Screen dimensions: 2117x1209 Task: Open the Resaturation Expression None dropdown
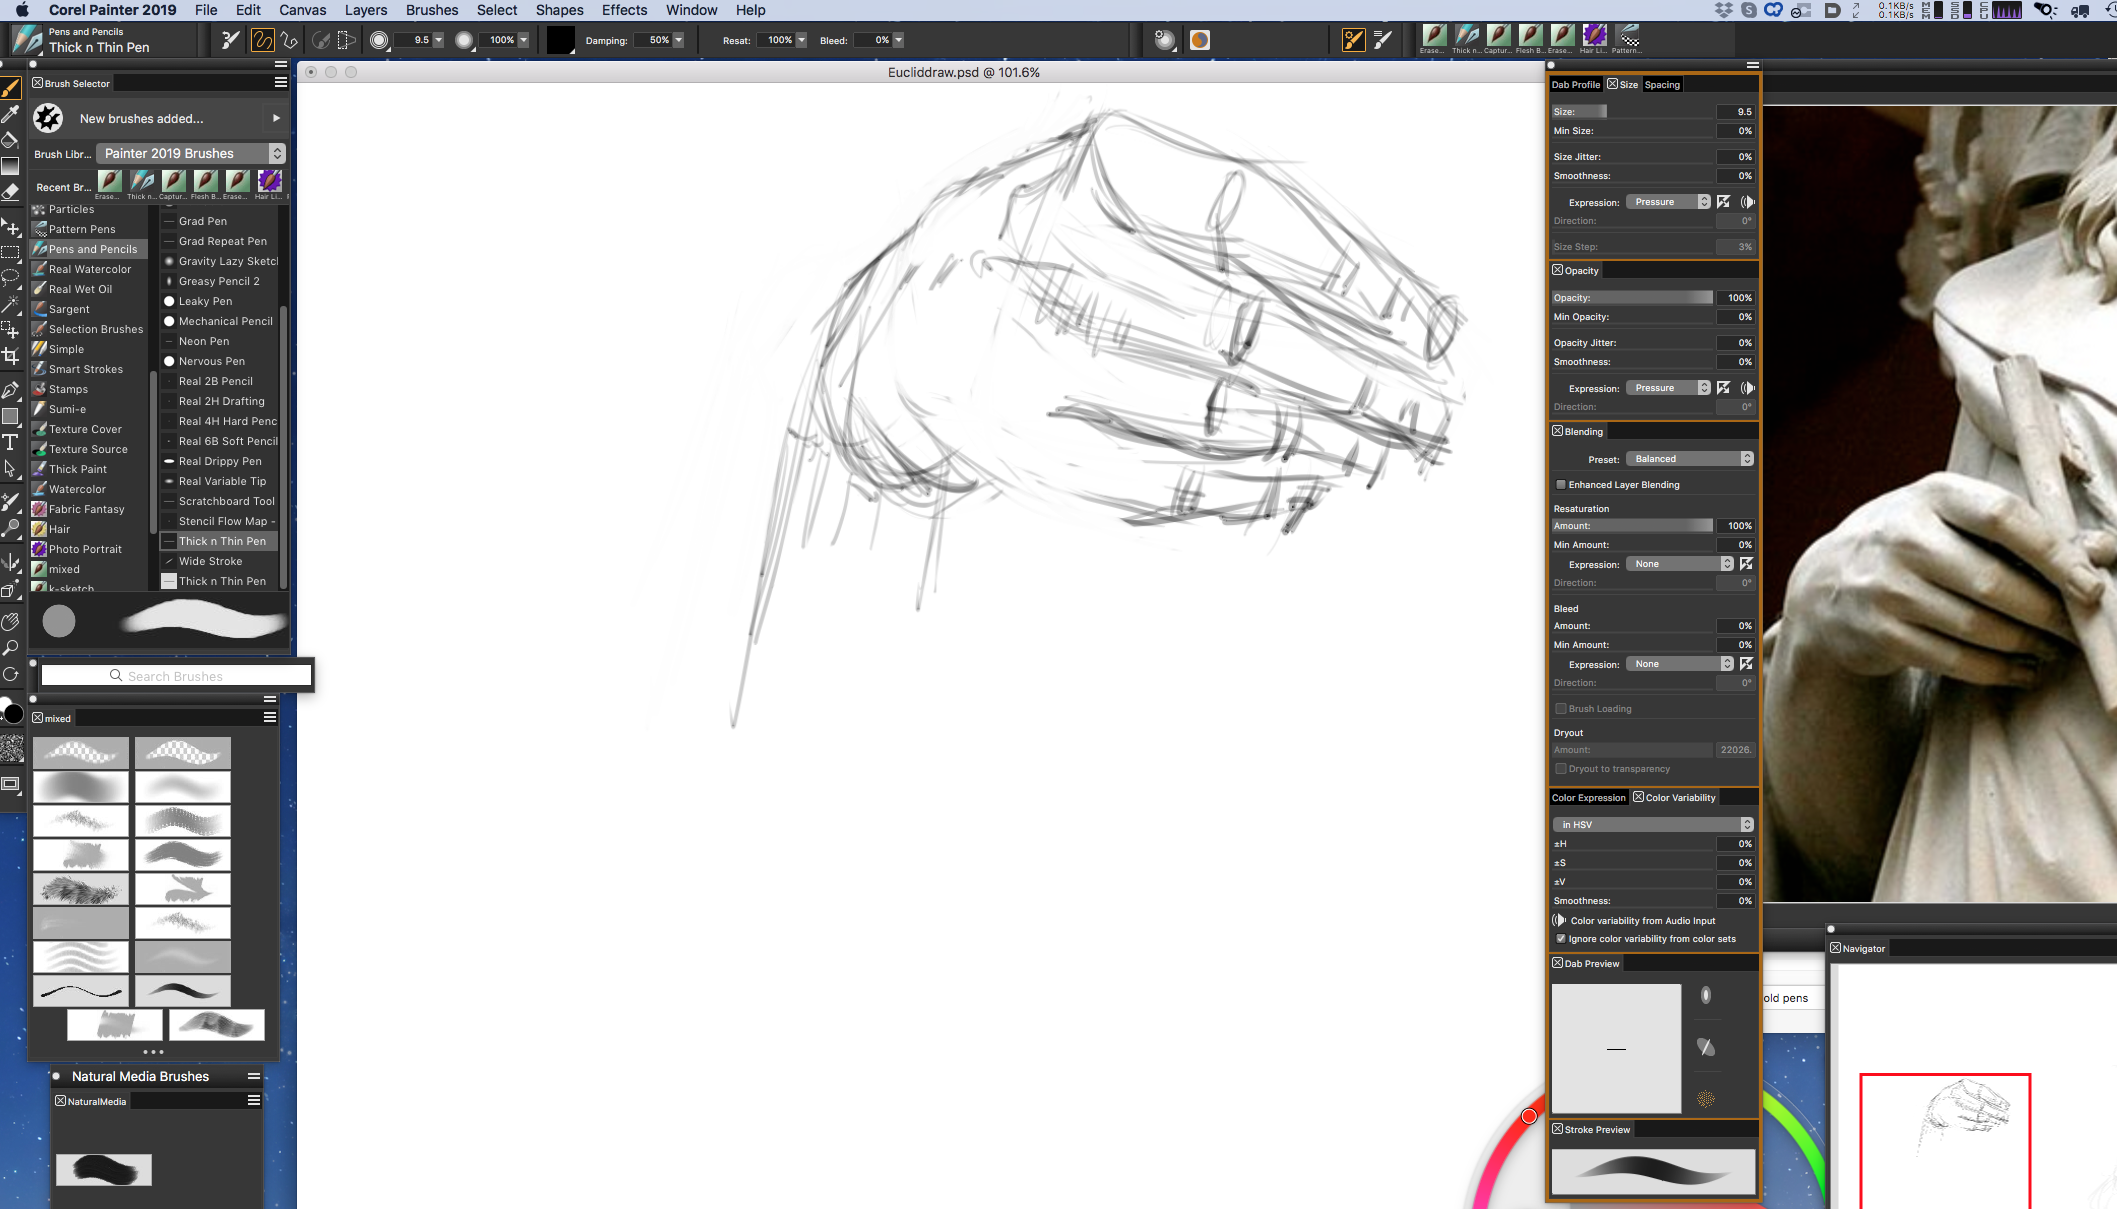click(1680, 564)
